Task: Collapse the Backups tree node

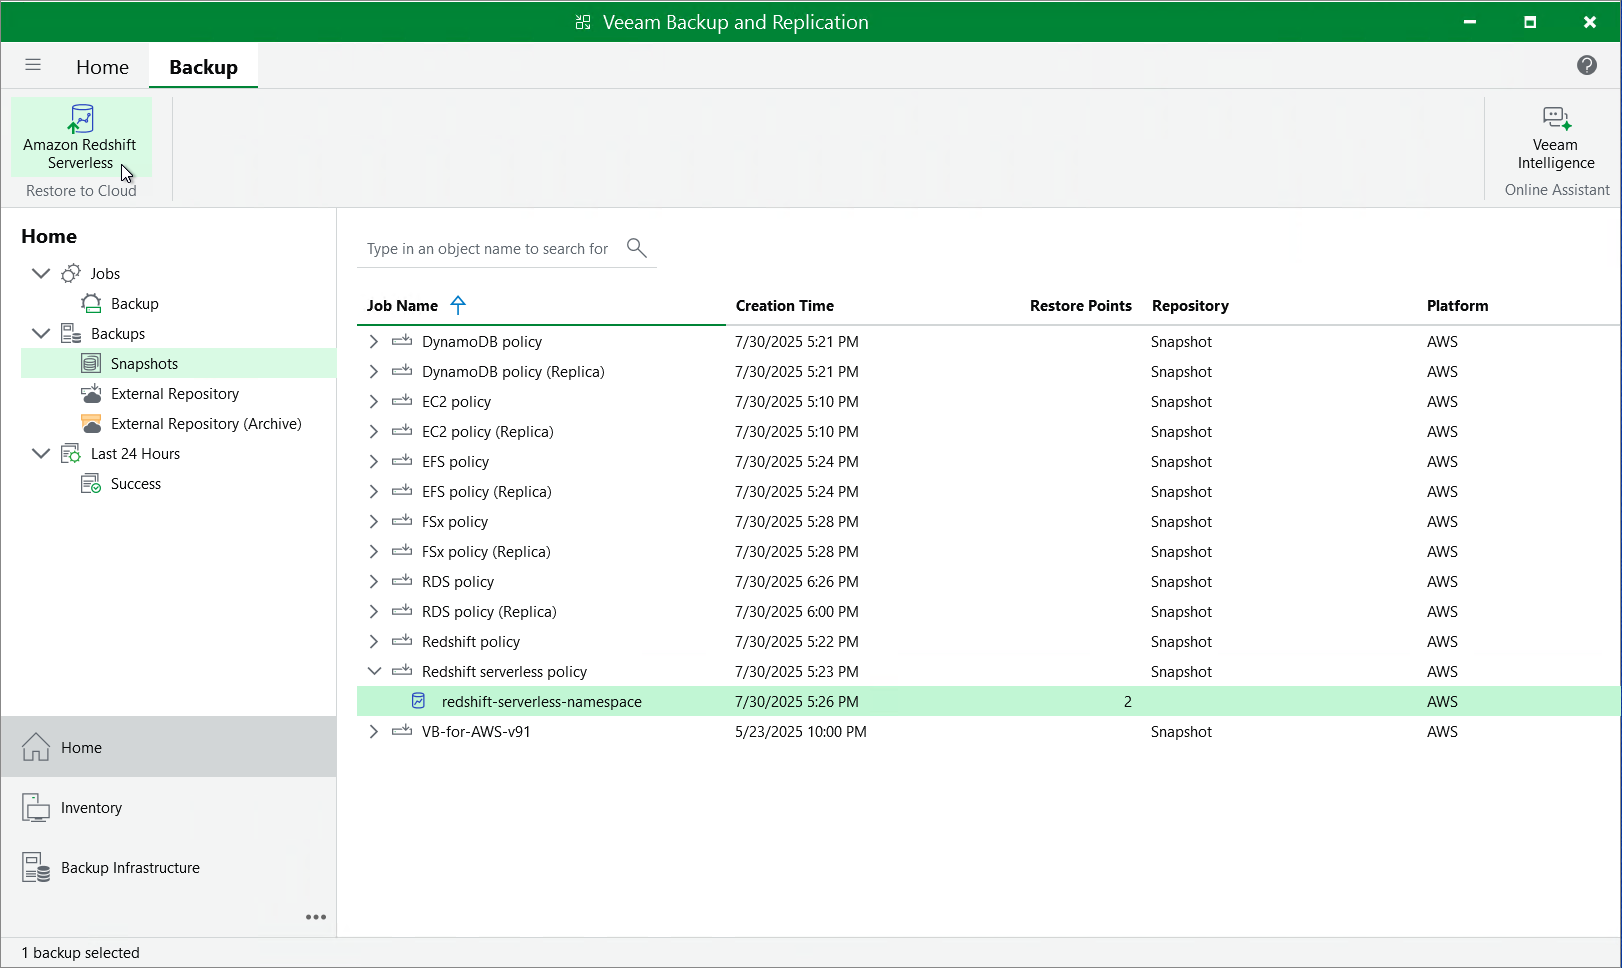Action: tap(41, 333)
